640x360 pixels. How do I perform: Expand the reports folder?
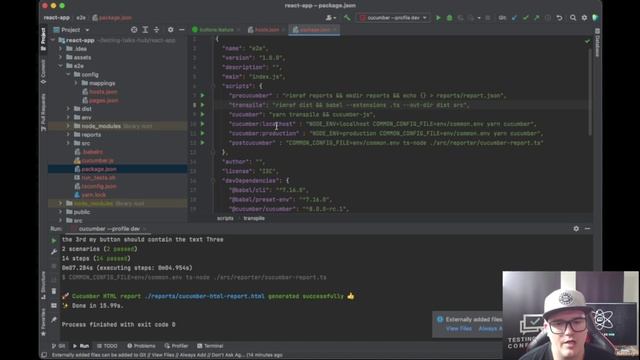click(x=69, y=135)
